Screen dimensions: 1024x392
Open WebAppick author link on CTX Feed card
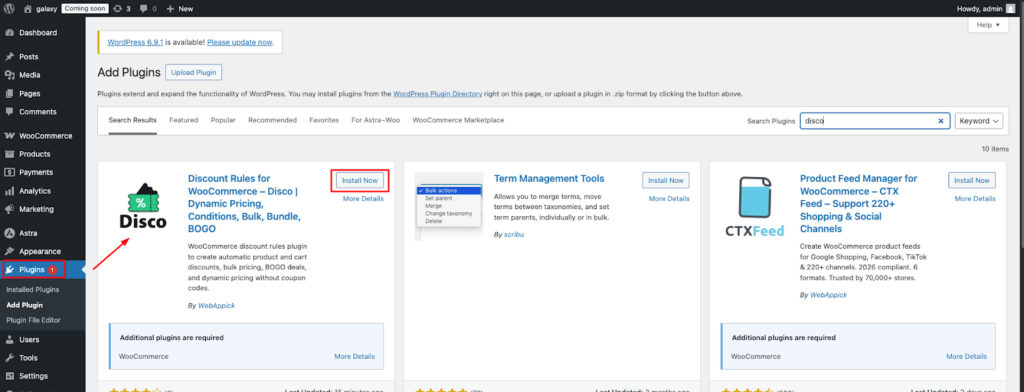[x=829, y=295]
